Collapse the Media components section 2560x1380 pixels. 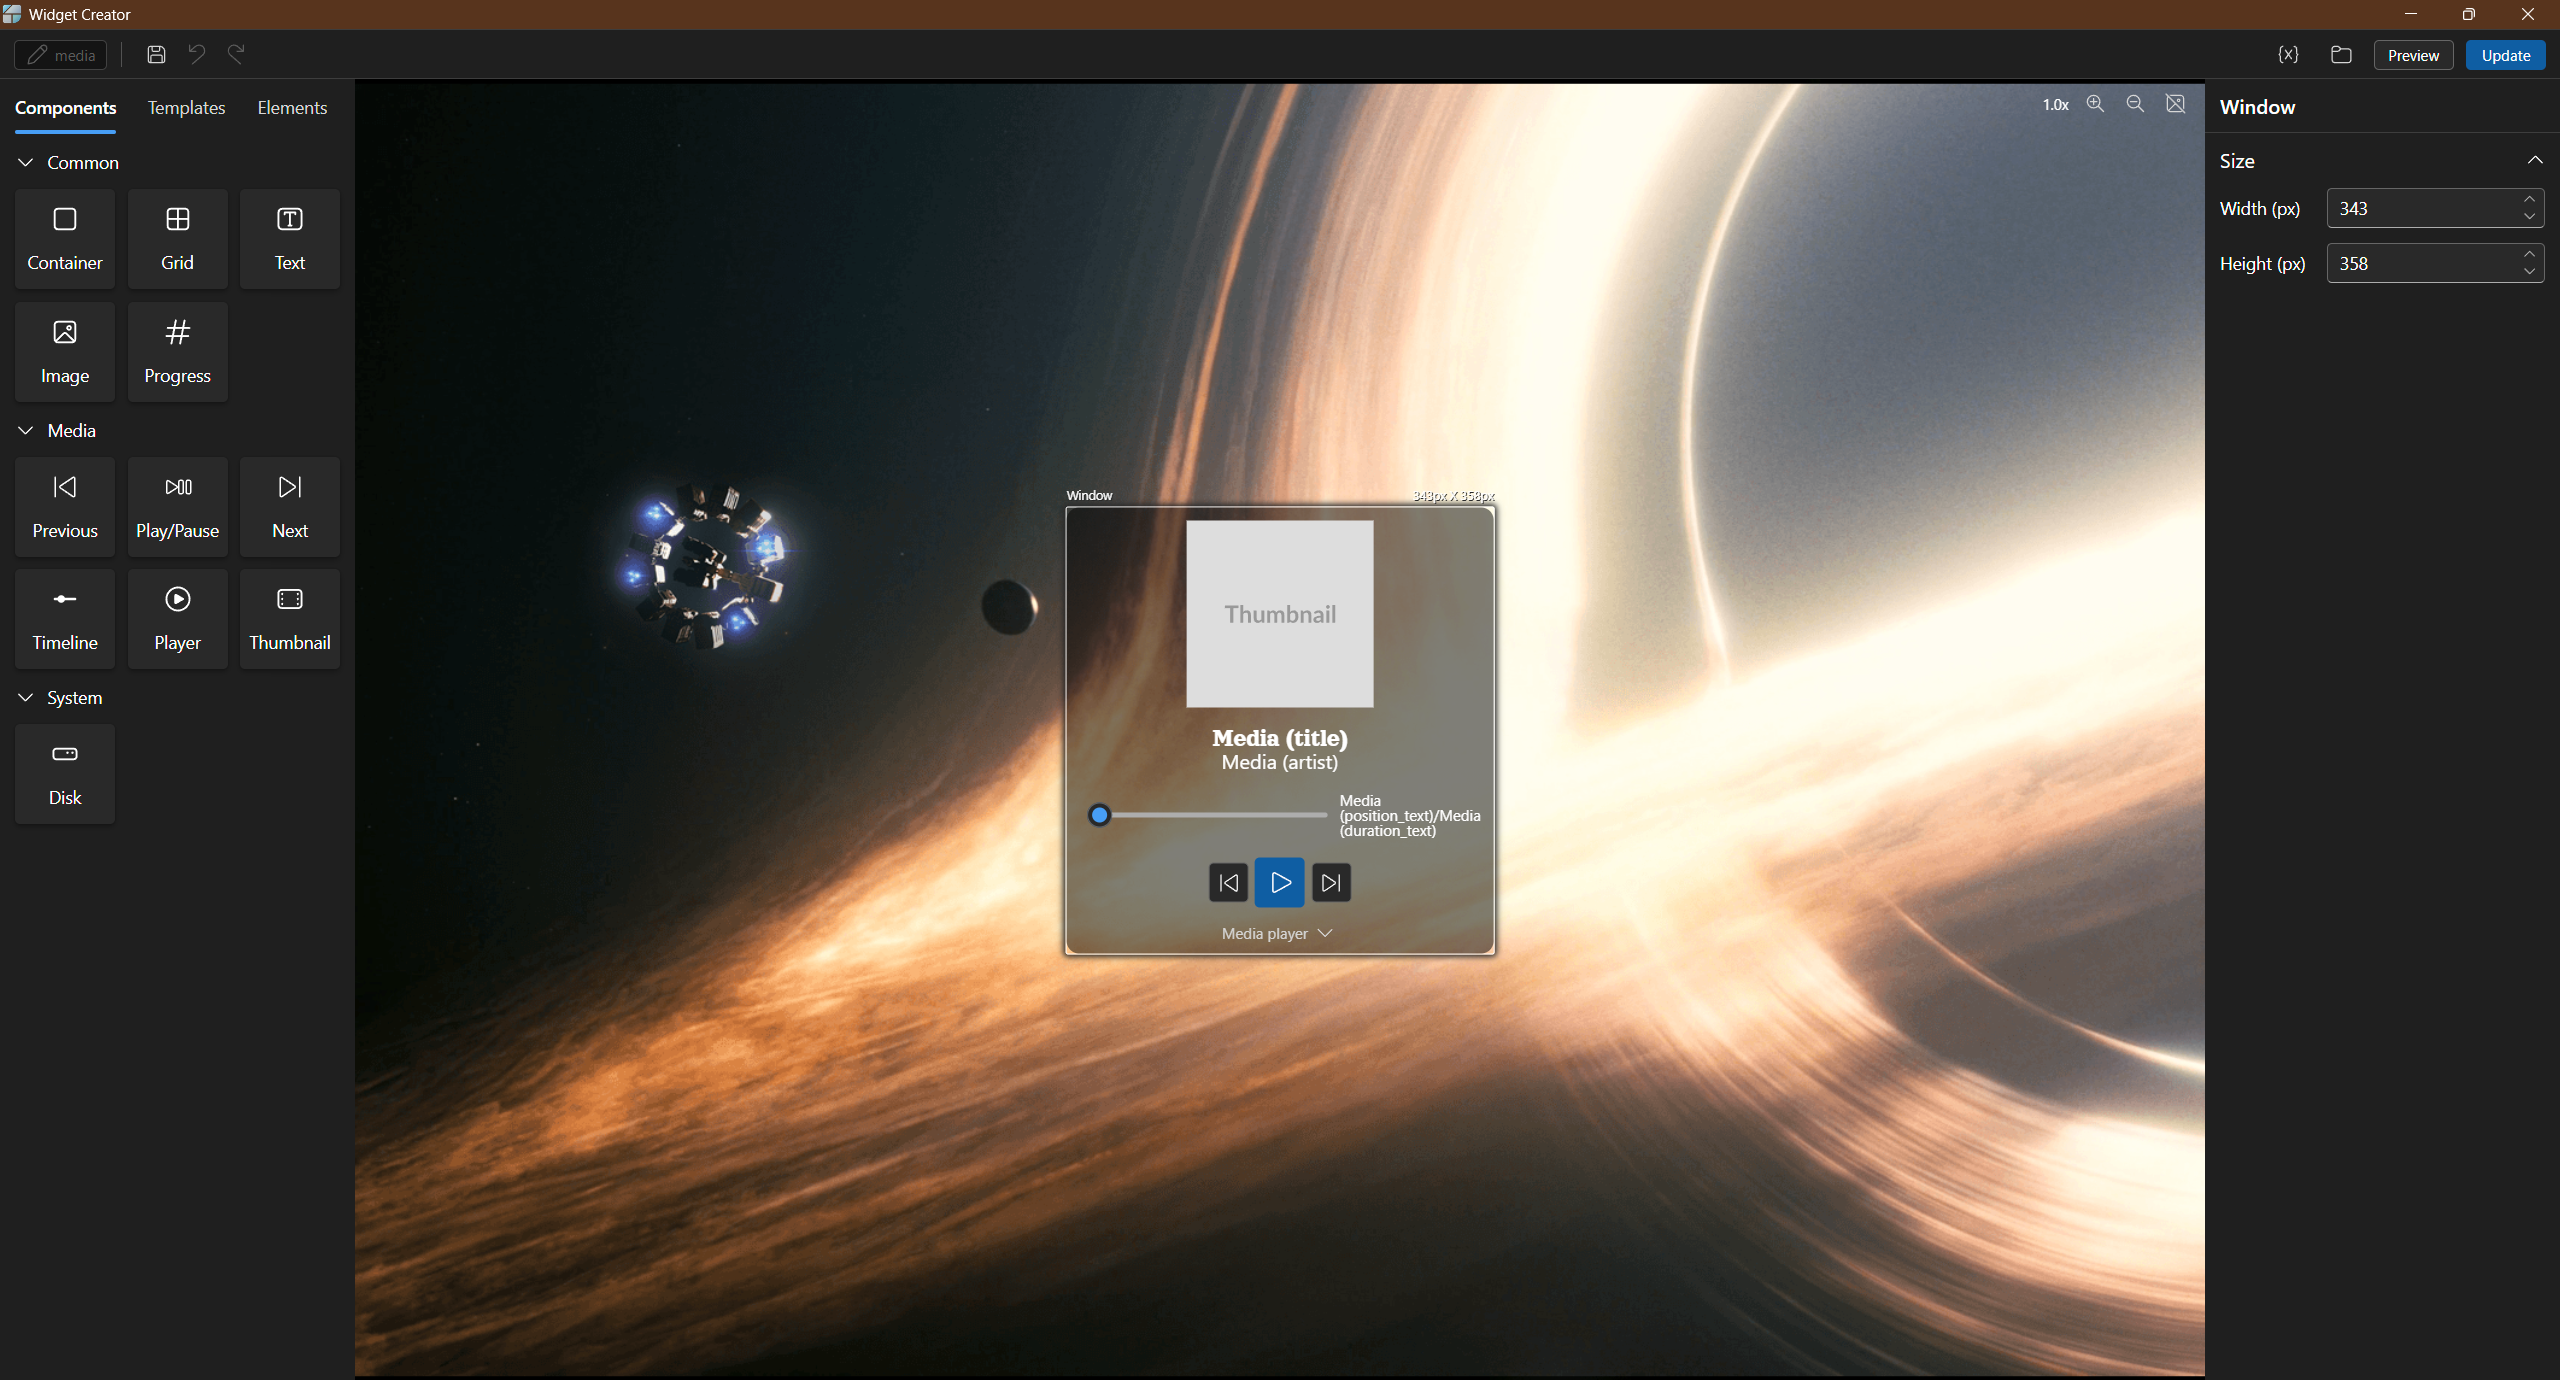pyautogui.click(x=24, y=430)
